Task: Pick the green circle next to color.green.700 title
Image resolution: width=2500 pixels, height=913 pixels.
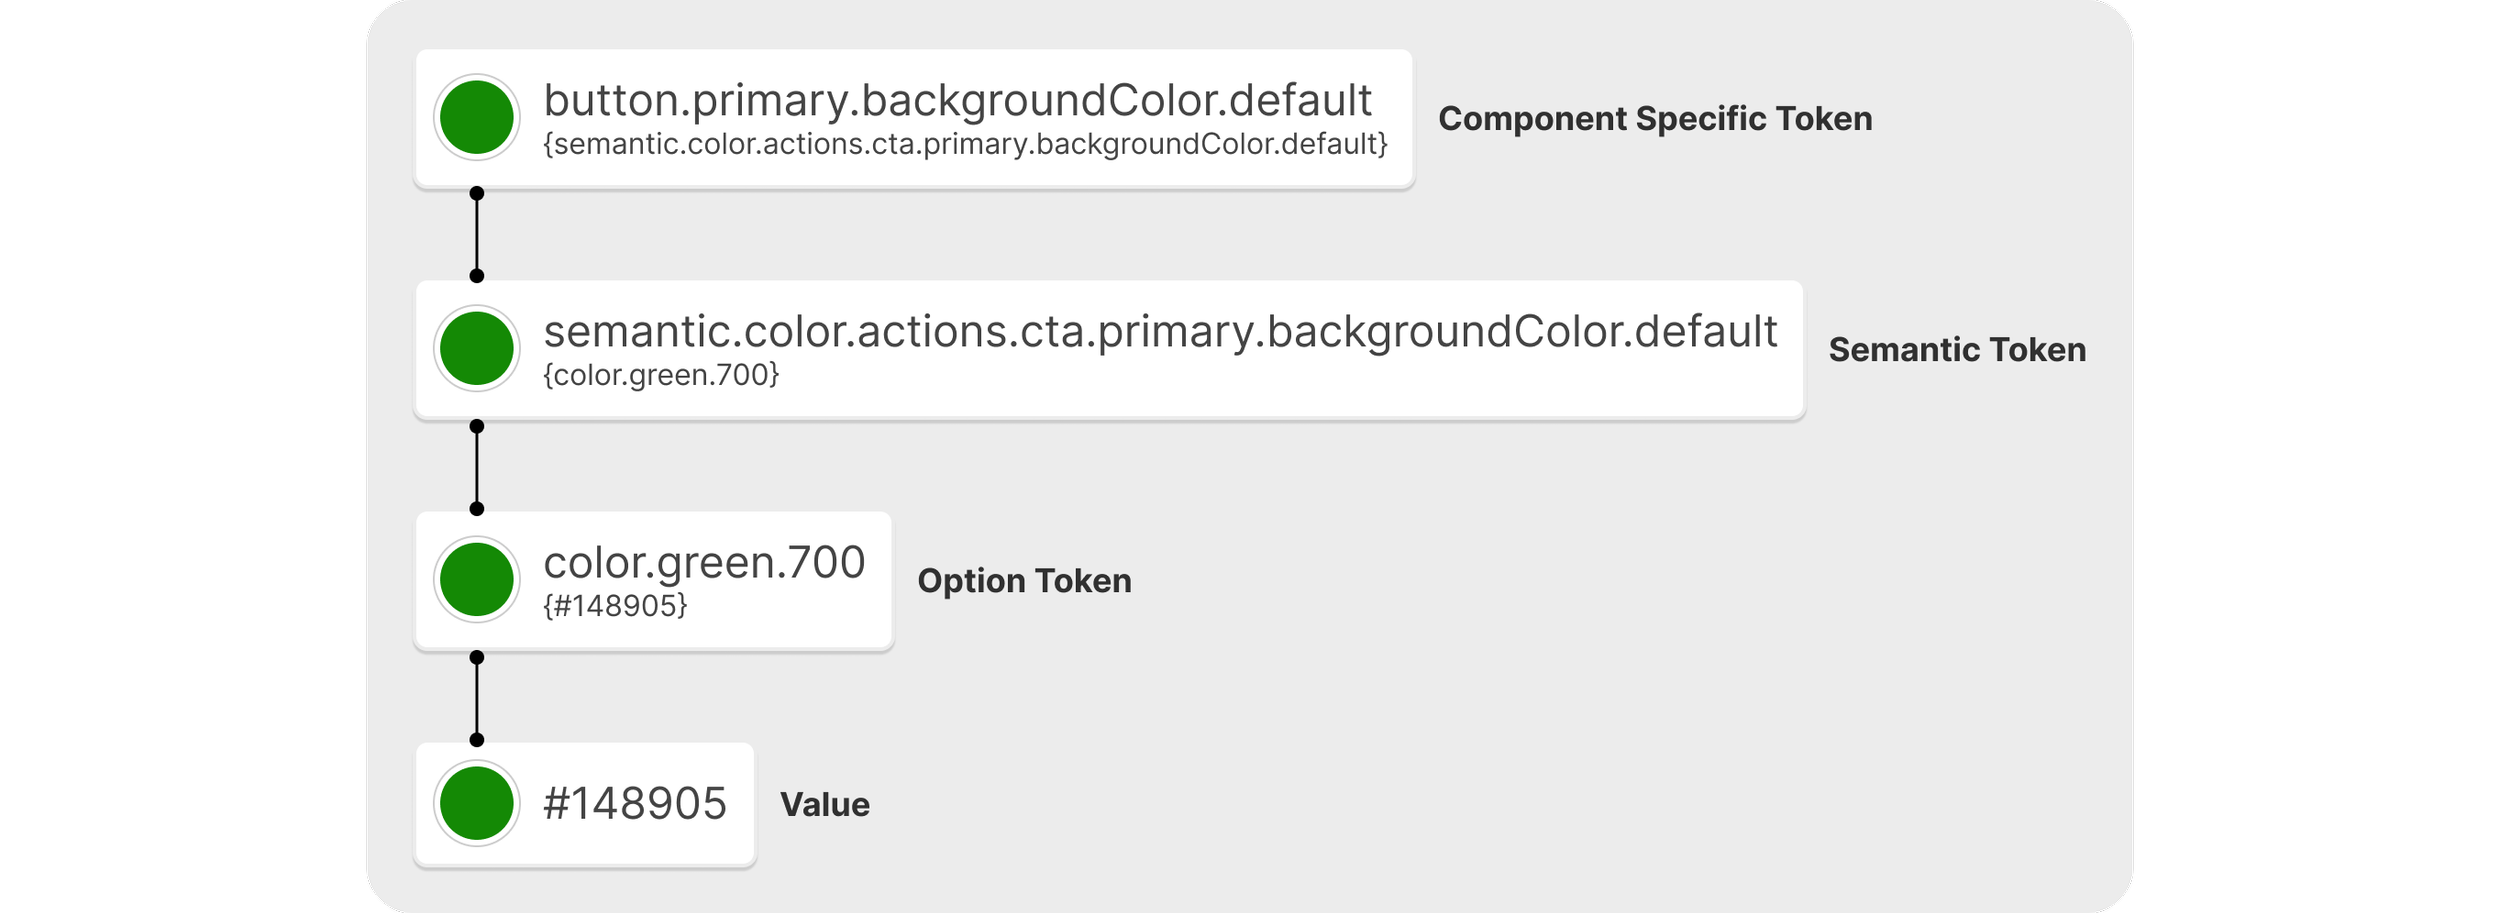Action: click(x=477, y=579)
